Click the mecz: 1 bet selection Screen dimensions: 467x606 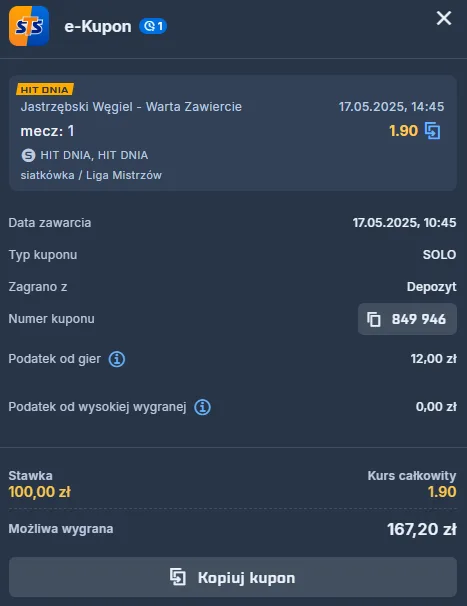[47, 131]
